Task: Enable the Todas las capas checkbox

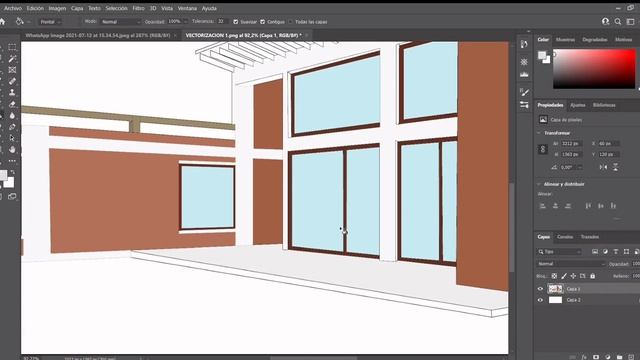Action: [x=290, y=22]
